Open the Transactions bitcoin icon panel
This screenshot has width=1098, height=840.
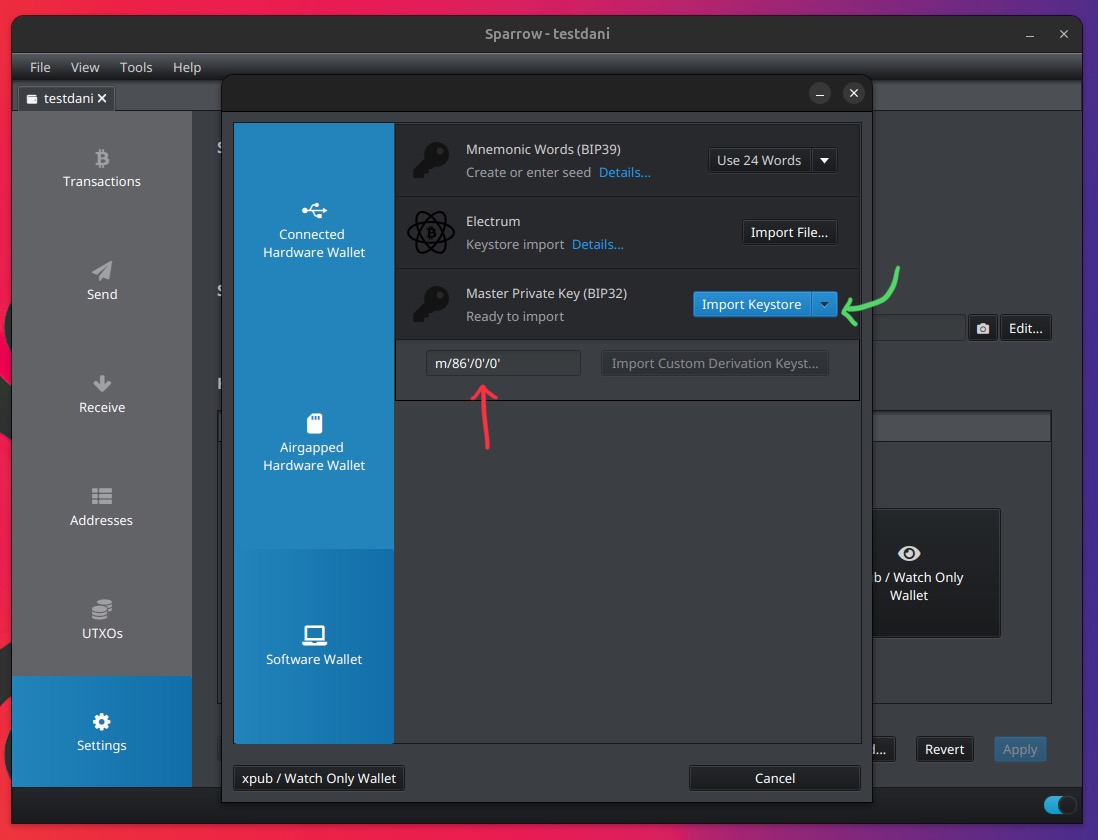[x=101, y=168]
